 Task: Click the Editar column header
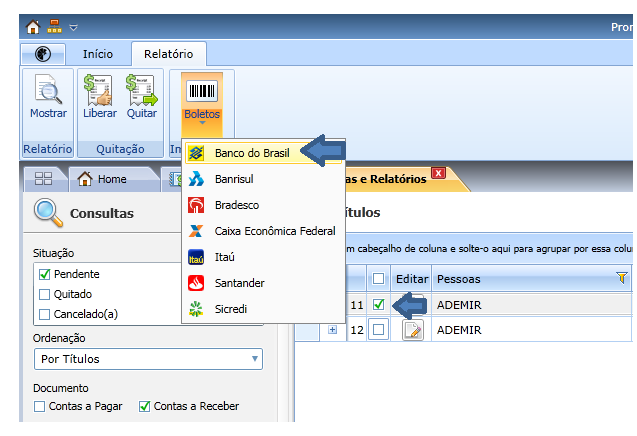point(411,279)
